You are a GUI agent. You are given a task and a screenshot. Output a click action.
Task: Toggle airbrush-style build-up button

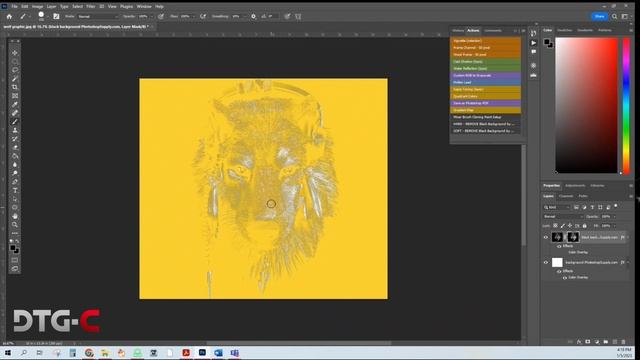click(x=203, y=16)
